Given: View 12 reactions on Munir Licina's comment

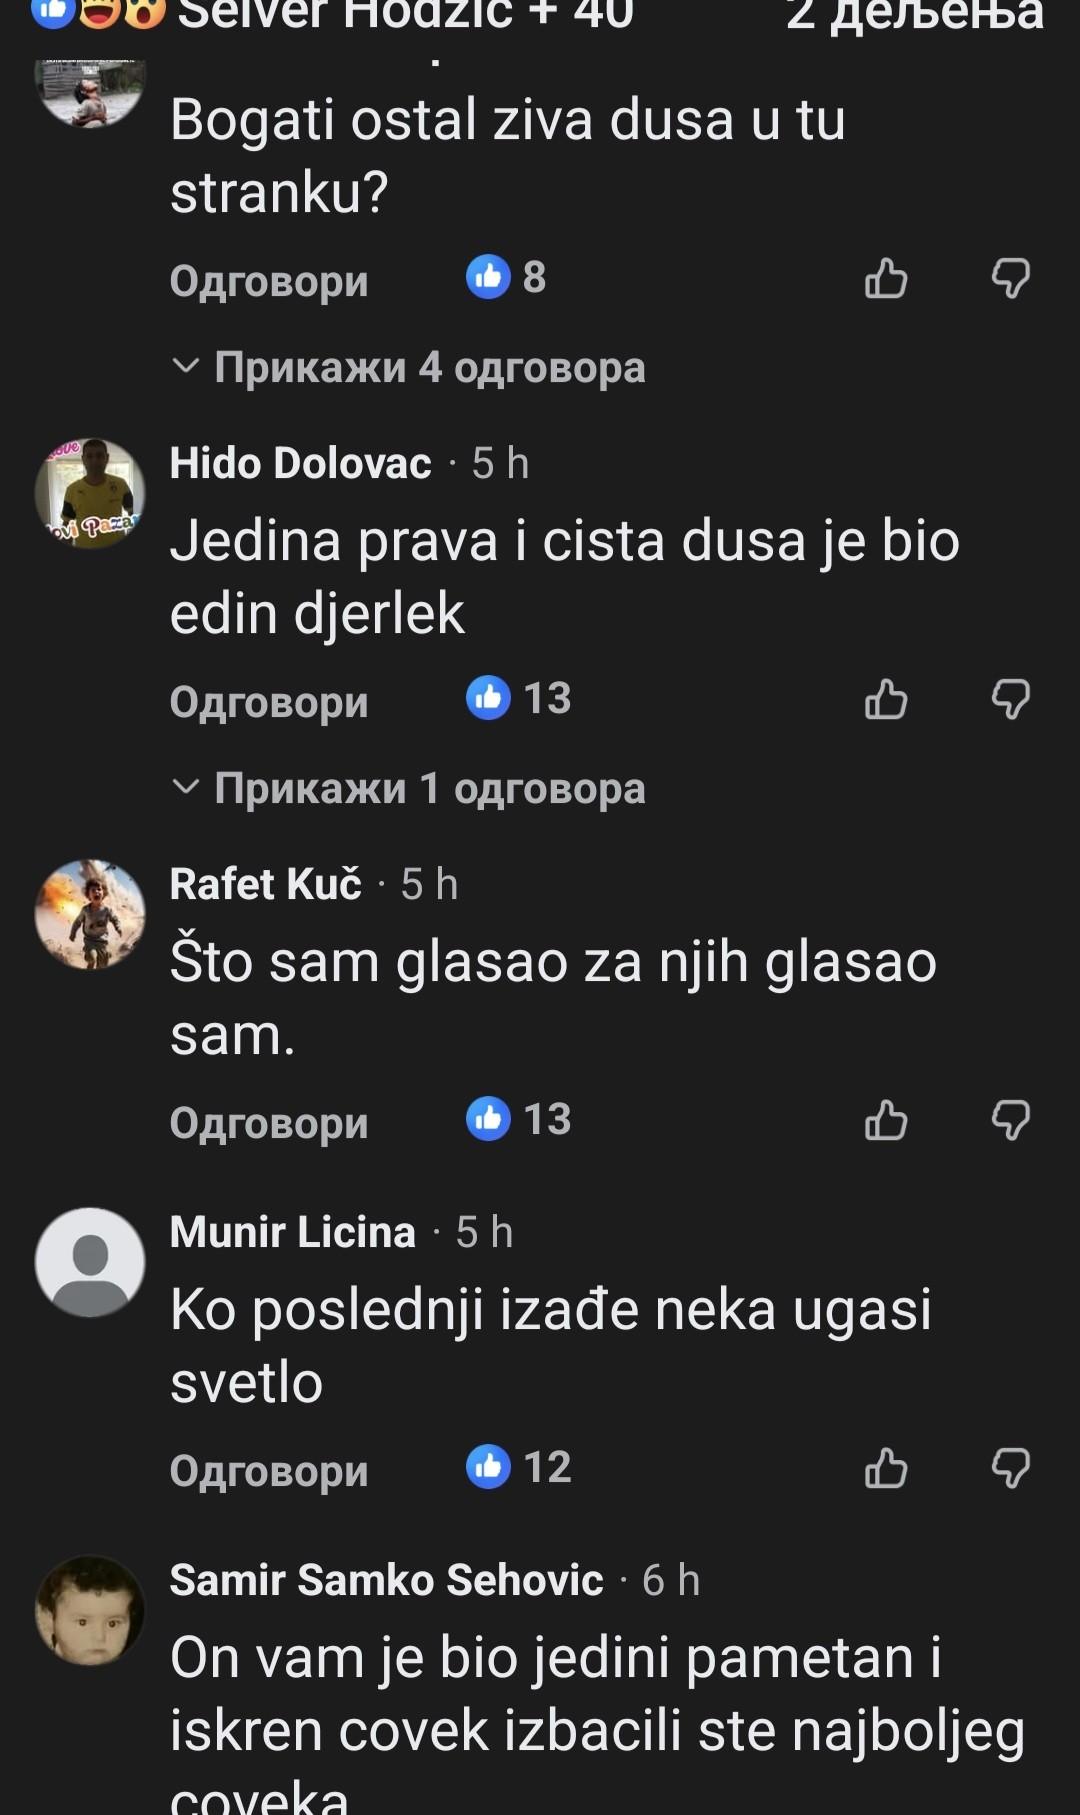Looking at the screenshot, I should pos(519,1467).
